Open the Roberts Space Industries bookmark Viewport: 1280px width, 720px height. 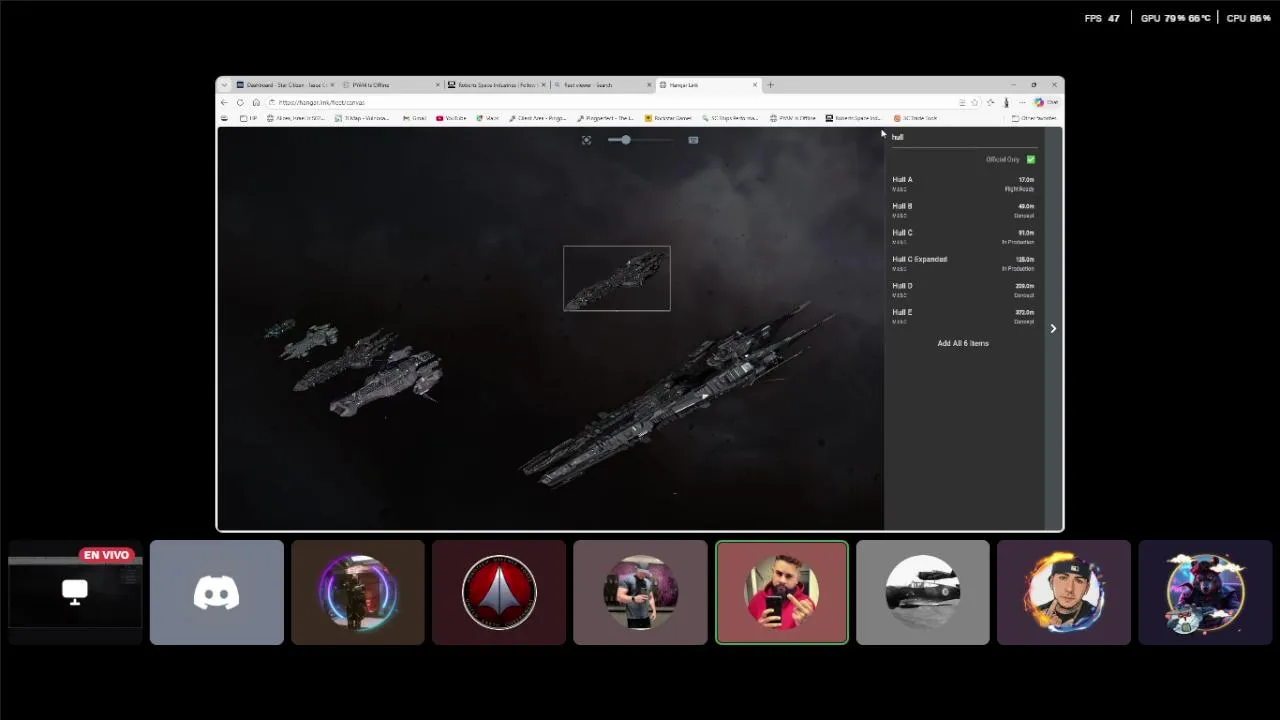point(854,118)
